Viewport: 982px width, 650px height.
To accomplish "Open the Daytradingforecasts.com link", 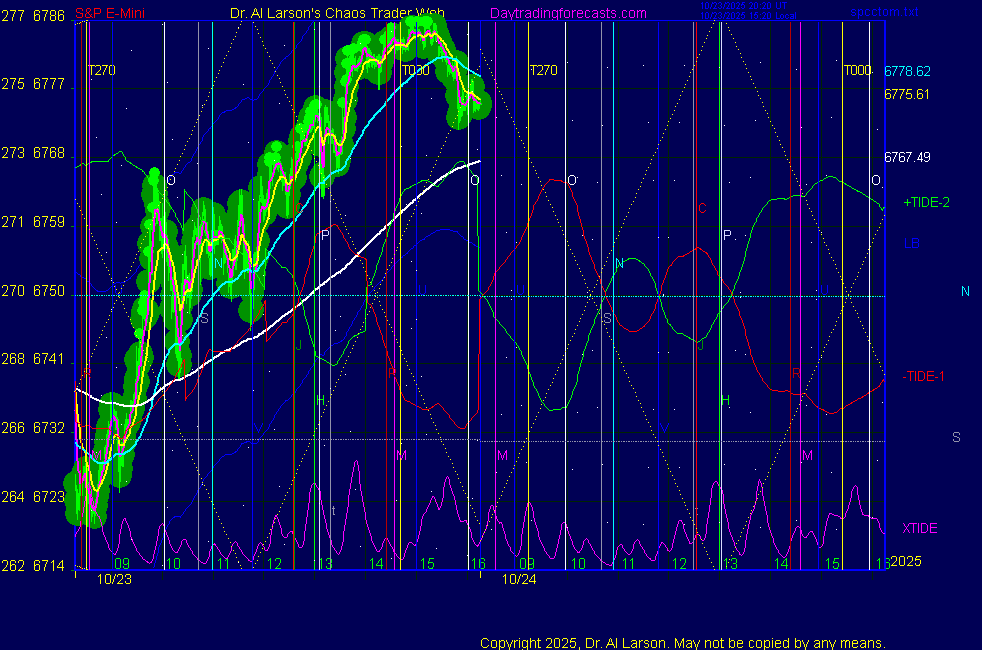I will [567, 13].
